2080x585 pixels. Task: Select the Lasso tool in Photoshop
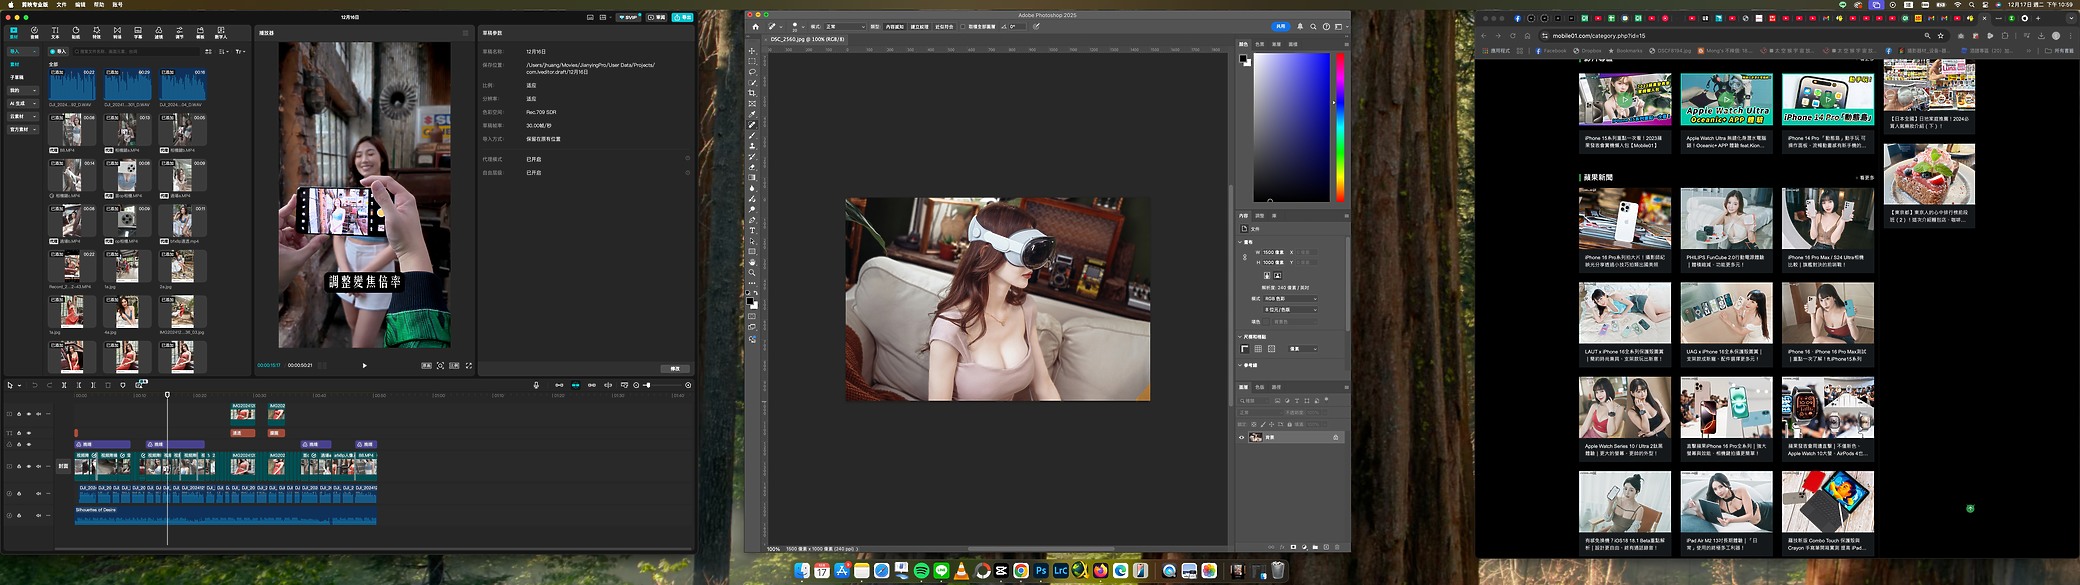click(752, 72)
